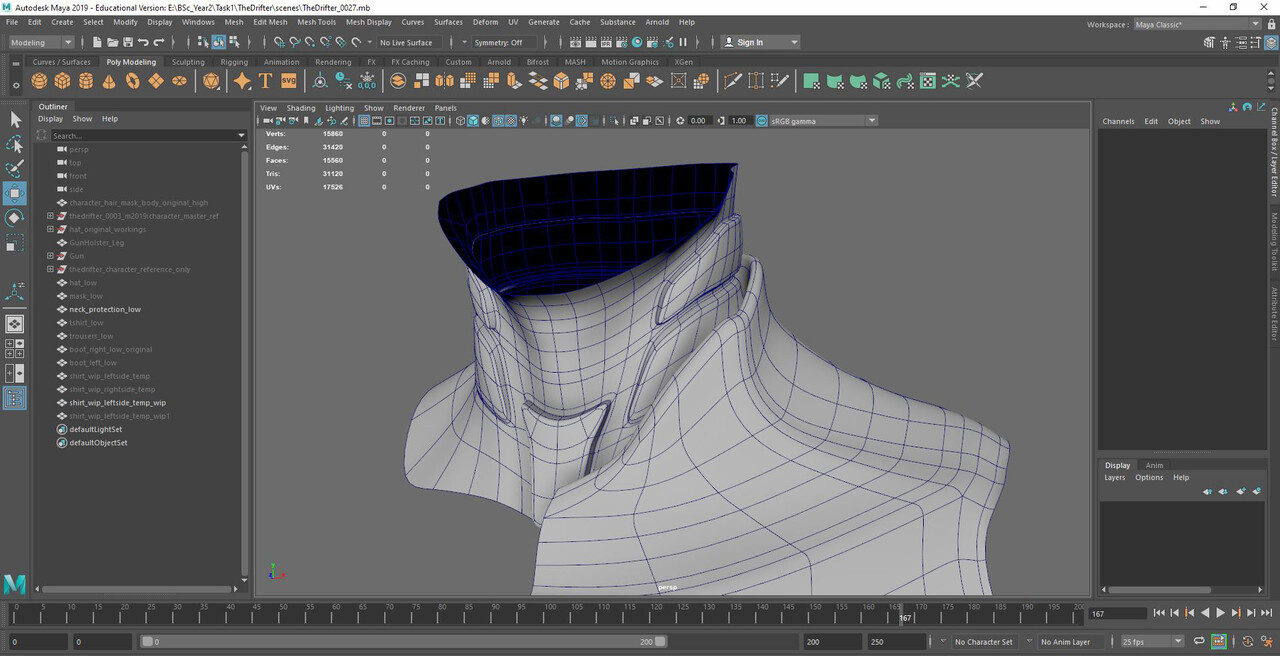The image size is (1280, 656).
Task: Click the Isolate Select icon in viewport toolbar
Action: pyautogui.click(x=613, y=120)
